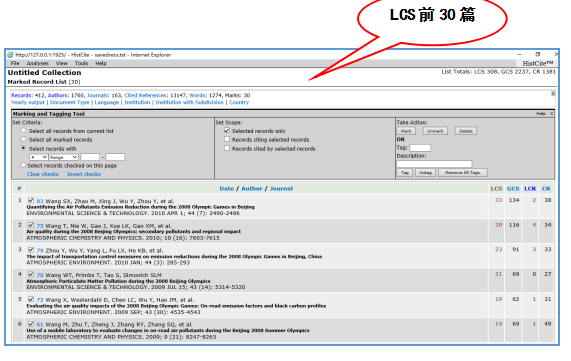Open the Range dropdown
Viewport: 571px width, 361px height.
coord(63,157)
